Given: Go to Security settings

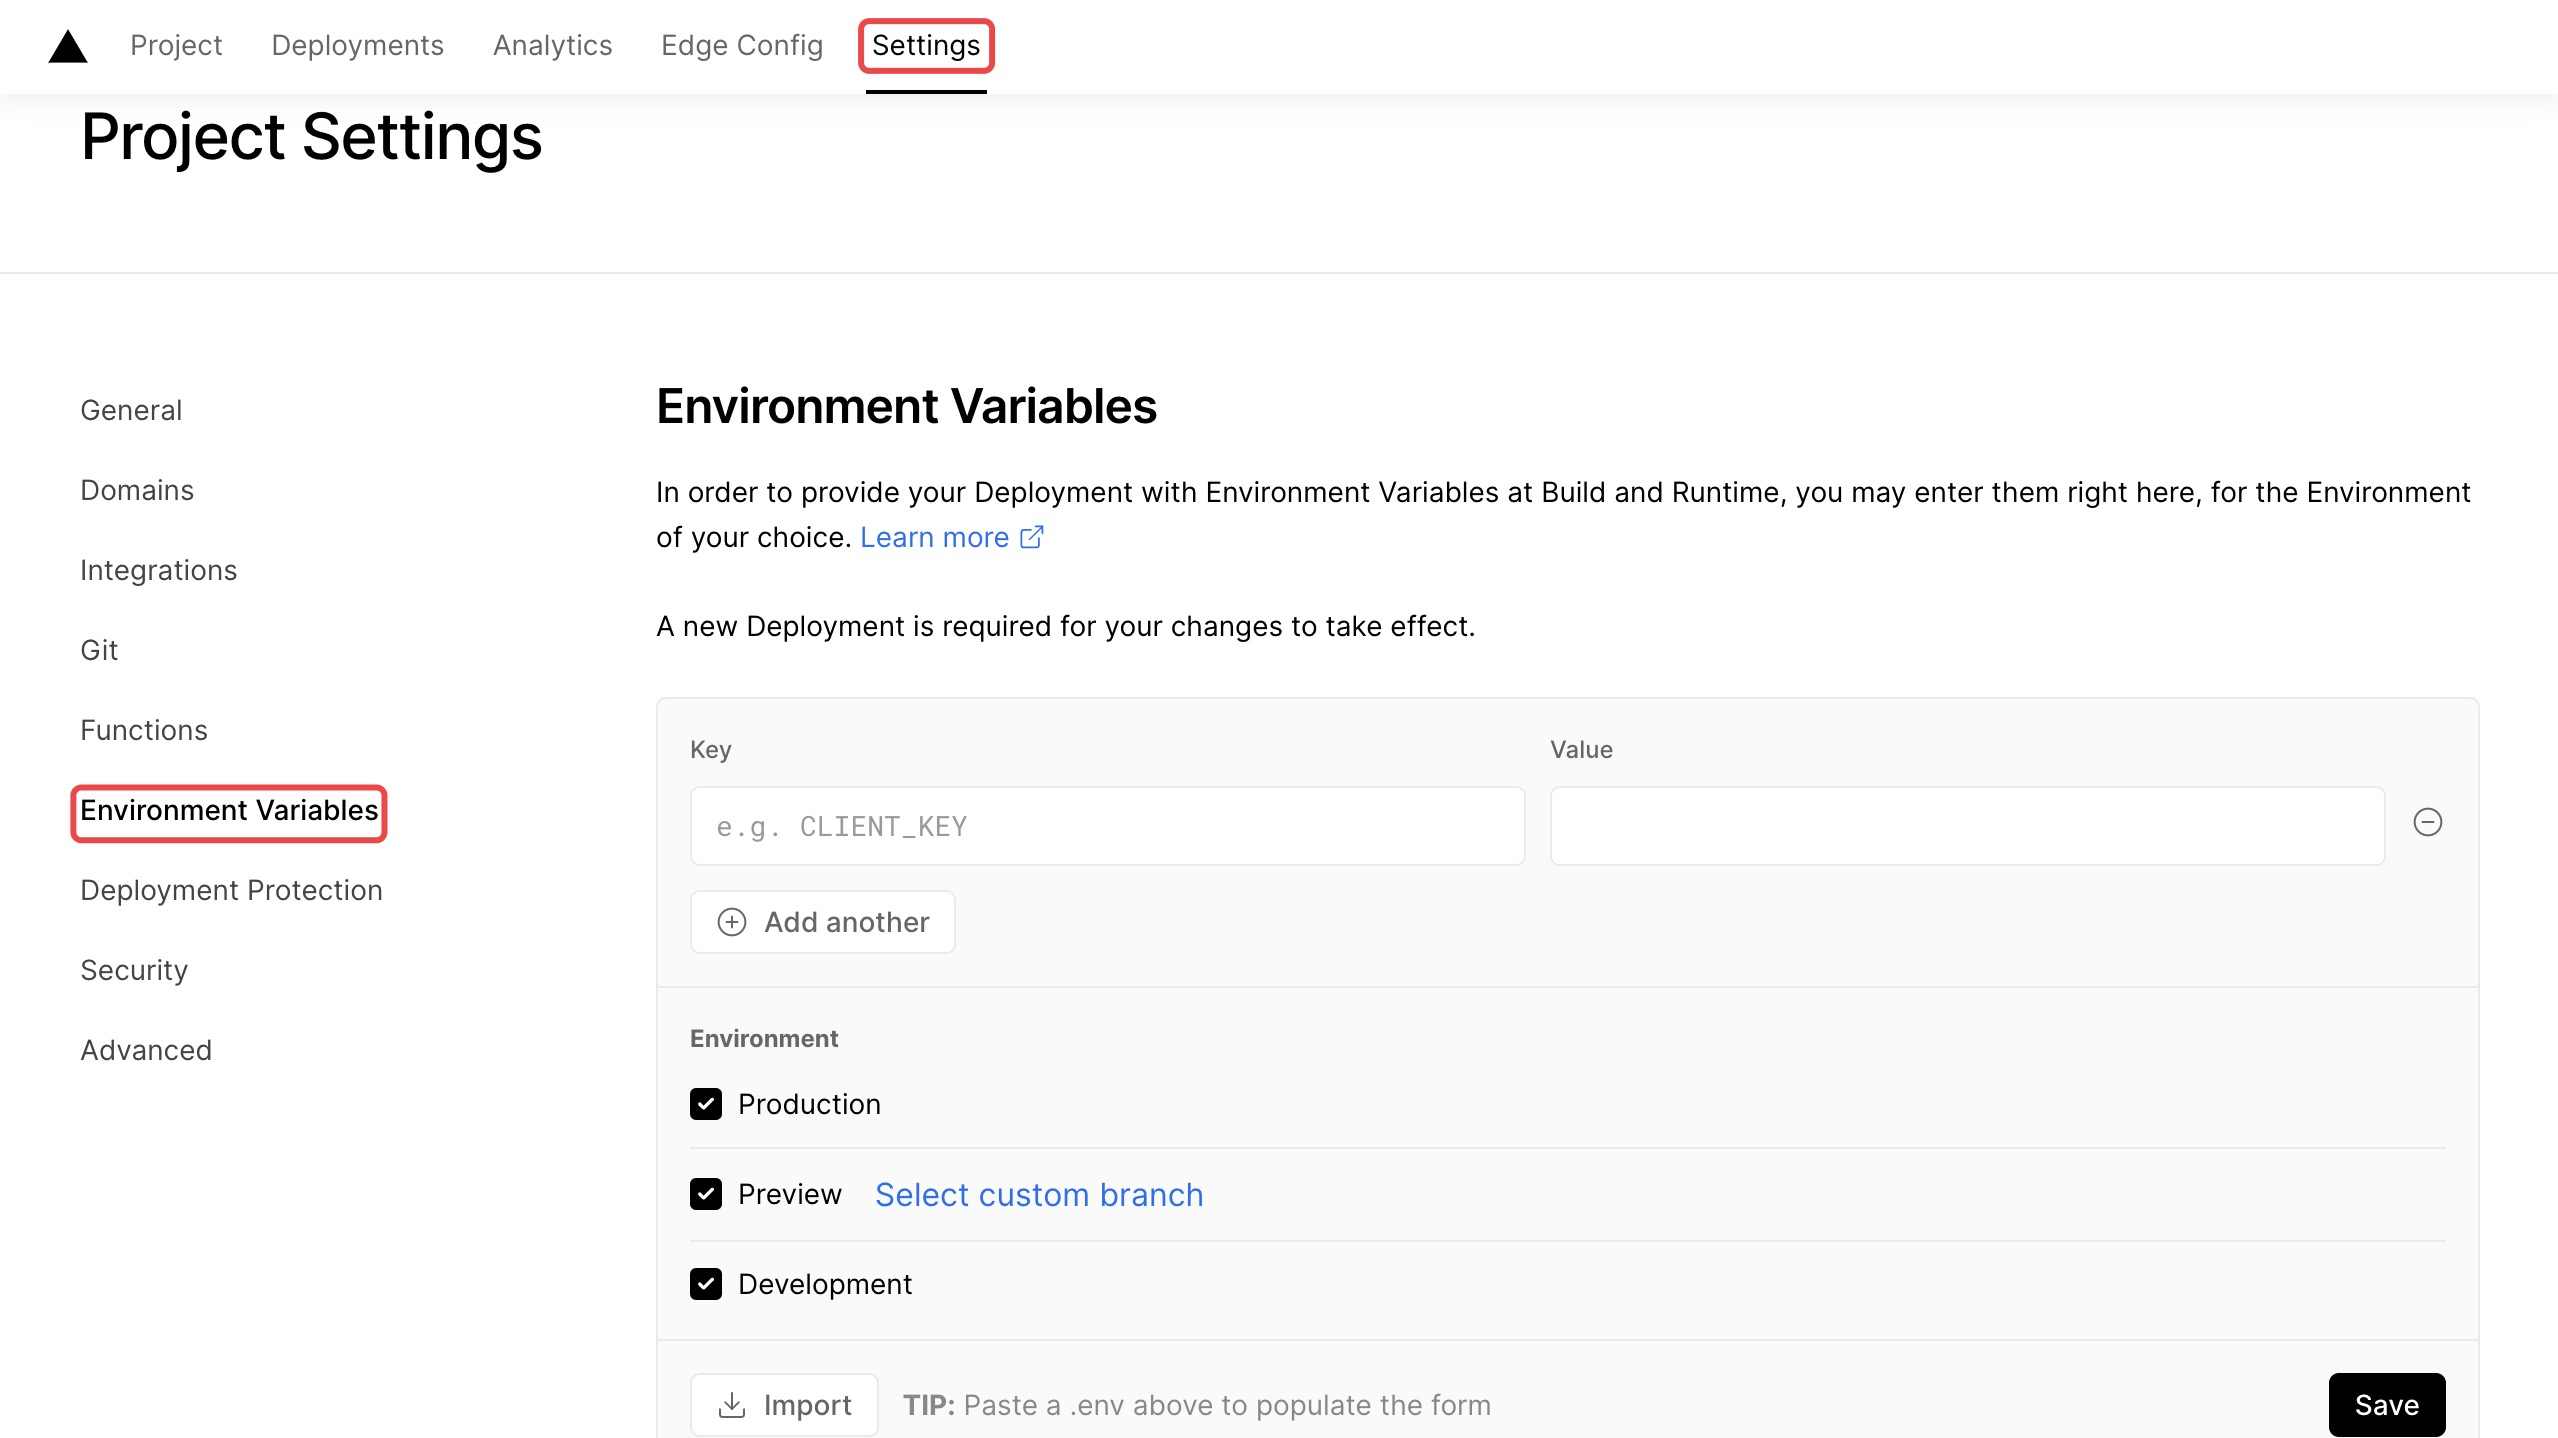Looking at the screenshot, I should [x=134, y=970].
